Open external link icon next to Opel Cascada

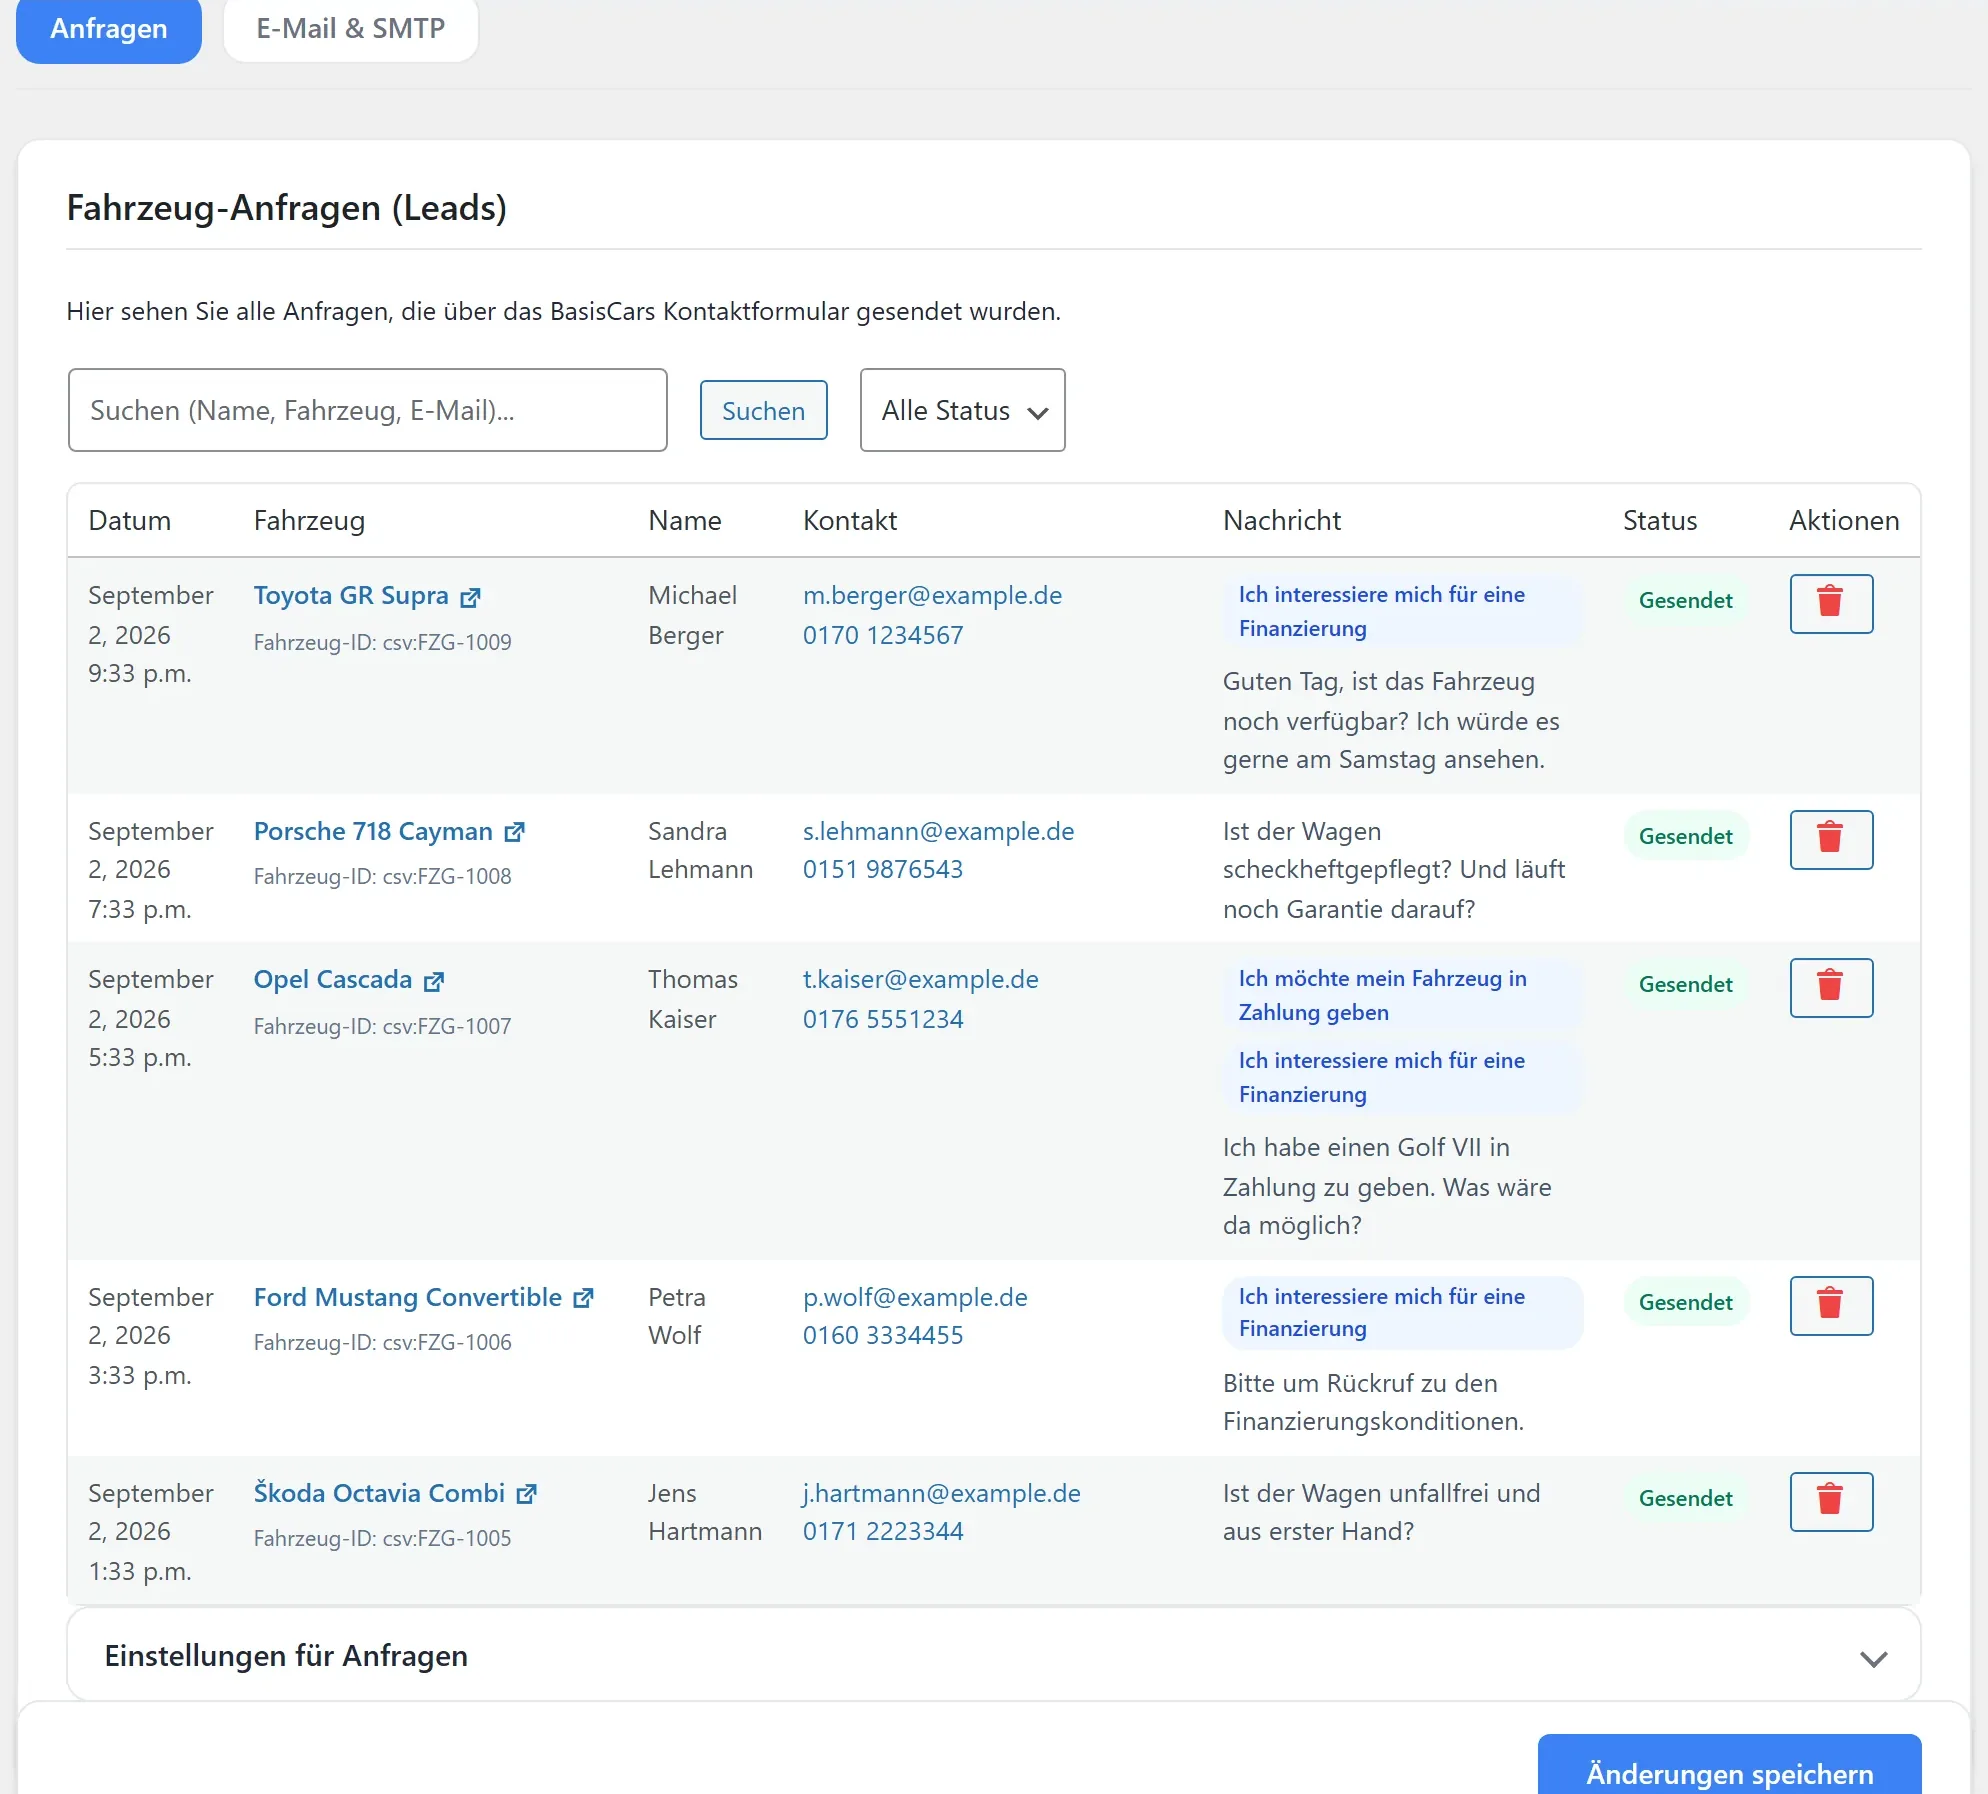(x=433, y=981)
